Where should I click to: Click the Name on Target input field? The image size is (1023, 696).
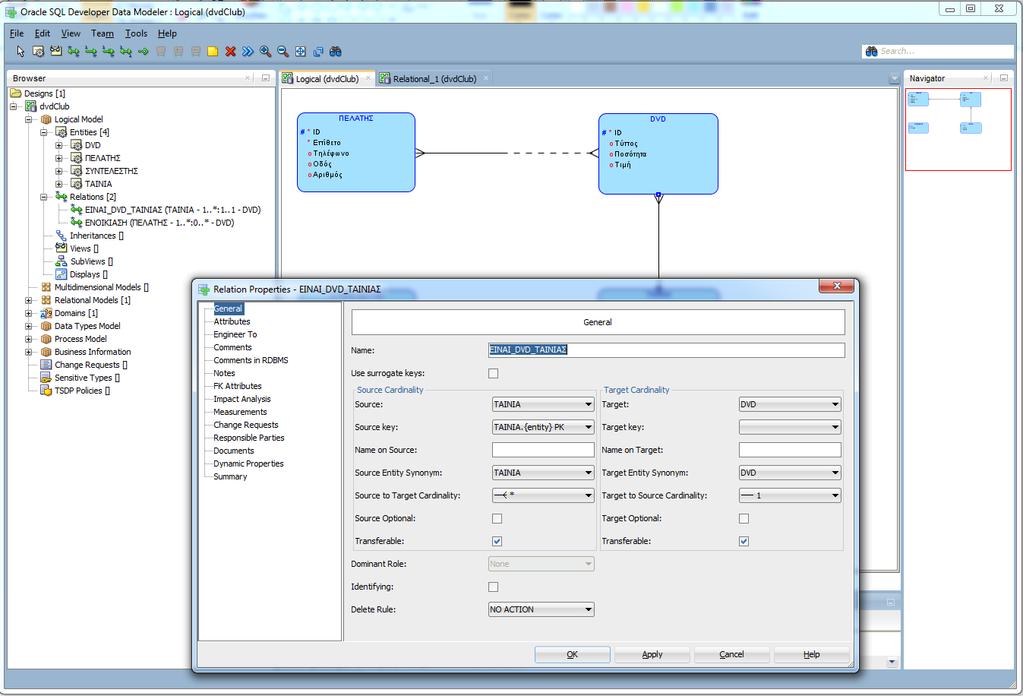pyautogui.click(x=789, y=450)
